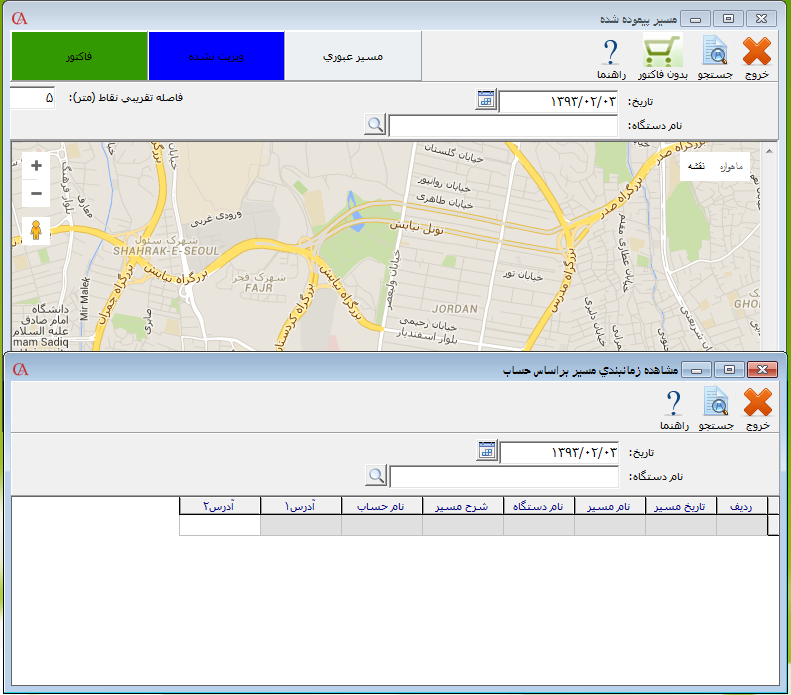Switch the map to نقشه (Map) view

click(x=697, y=166)
